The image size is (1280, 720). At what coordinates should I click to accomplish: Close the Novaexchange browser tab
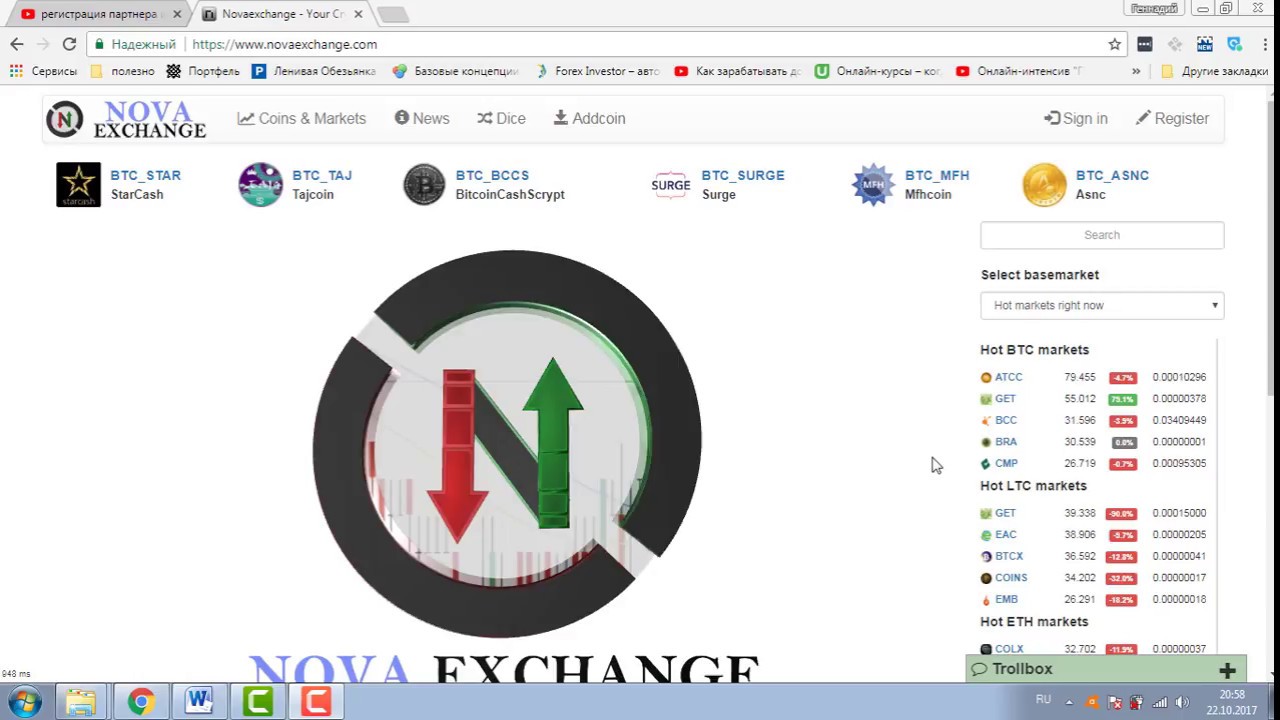(358, 14)
